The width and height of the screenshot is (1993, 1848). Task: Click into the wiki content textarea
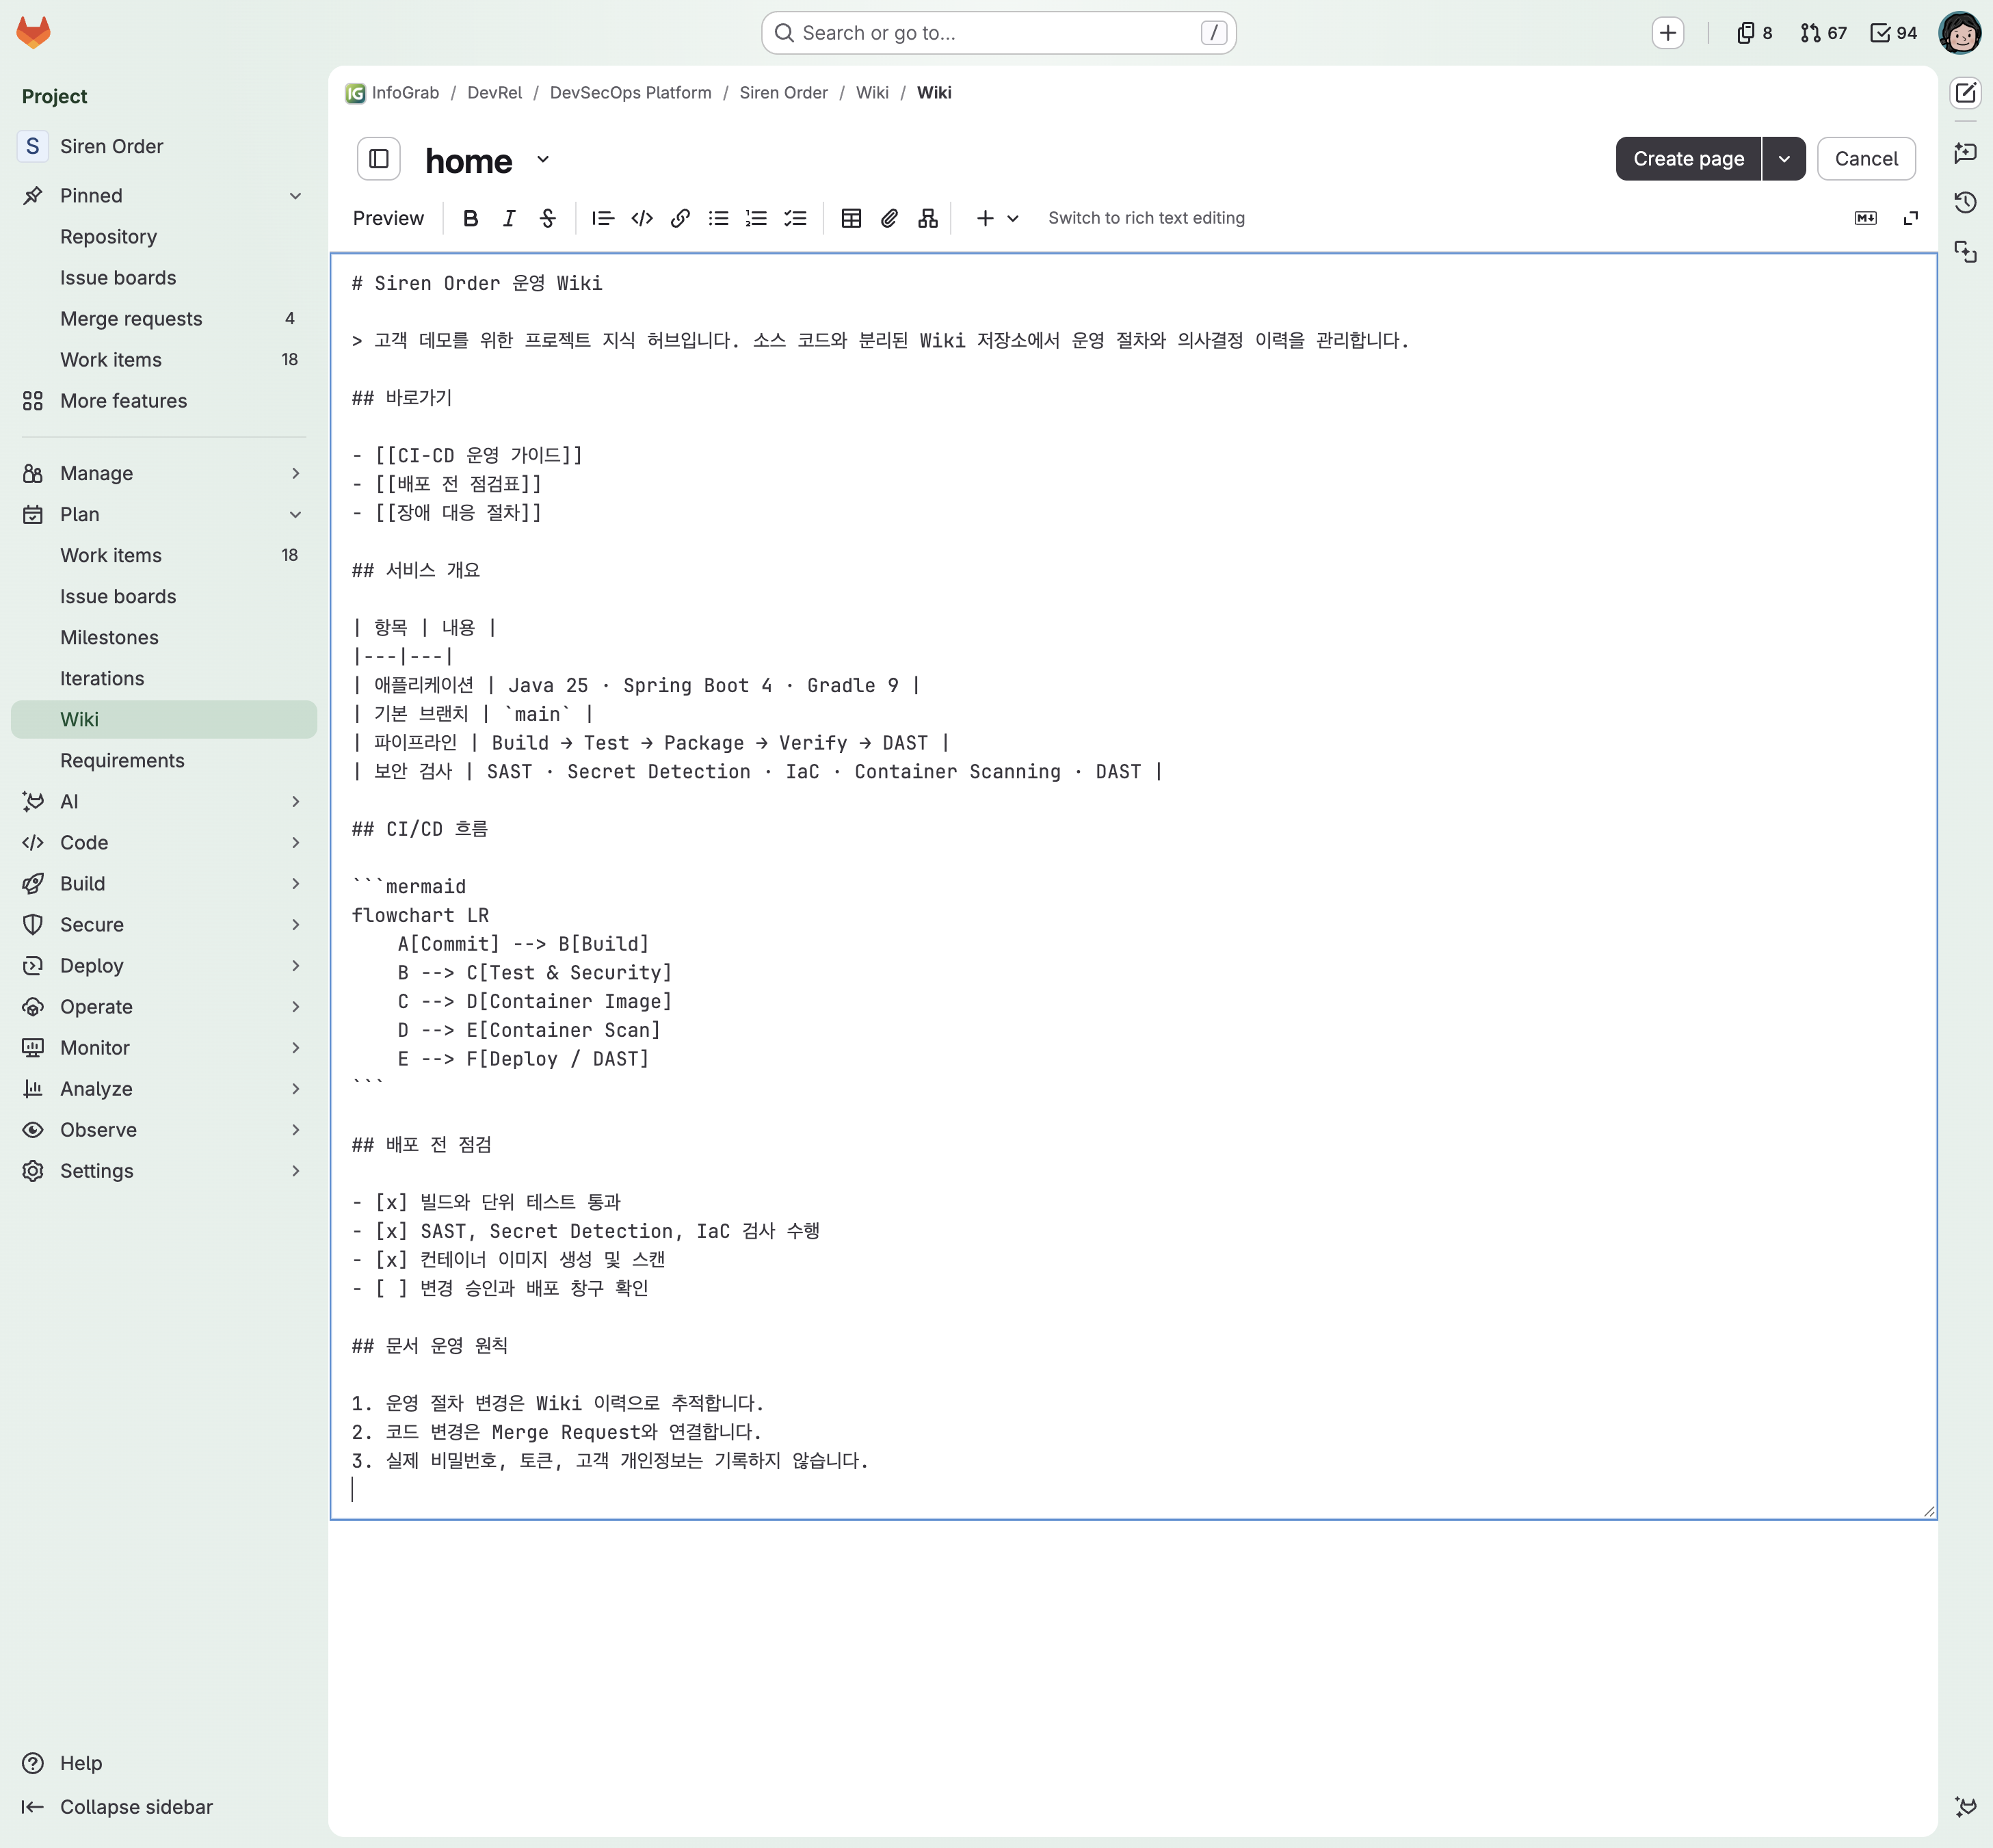[1133, 886]
